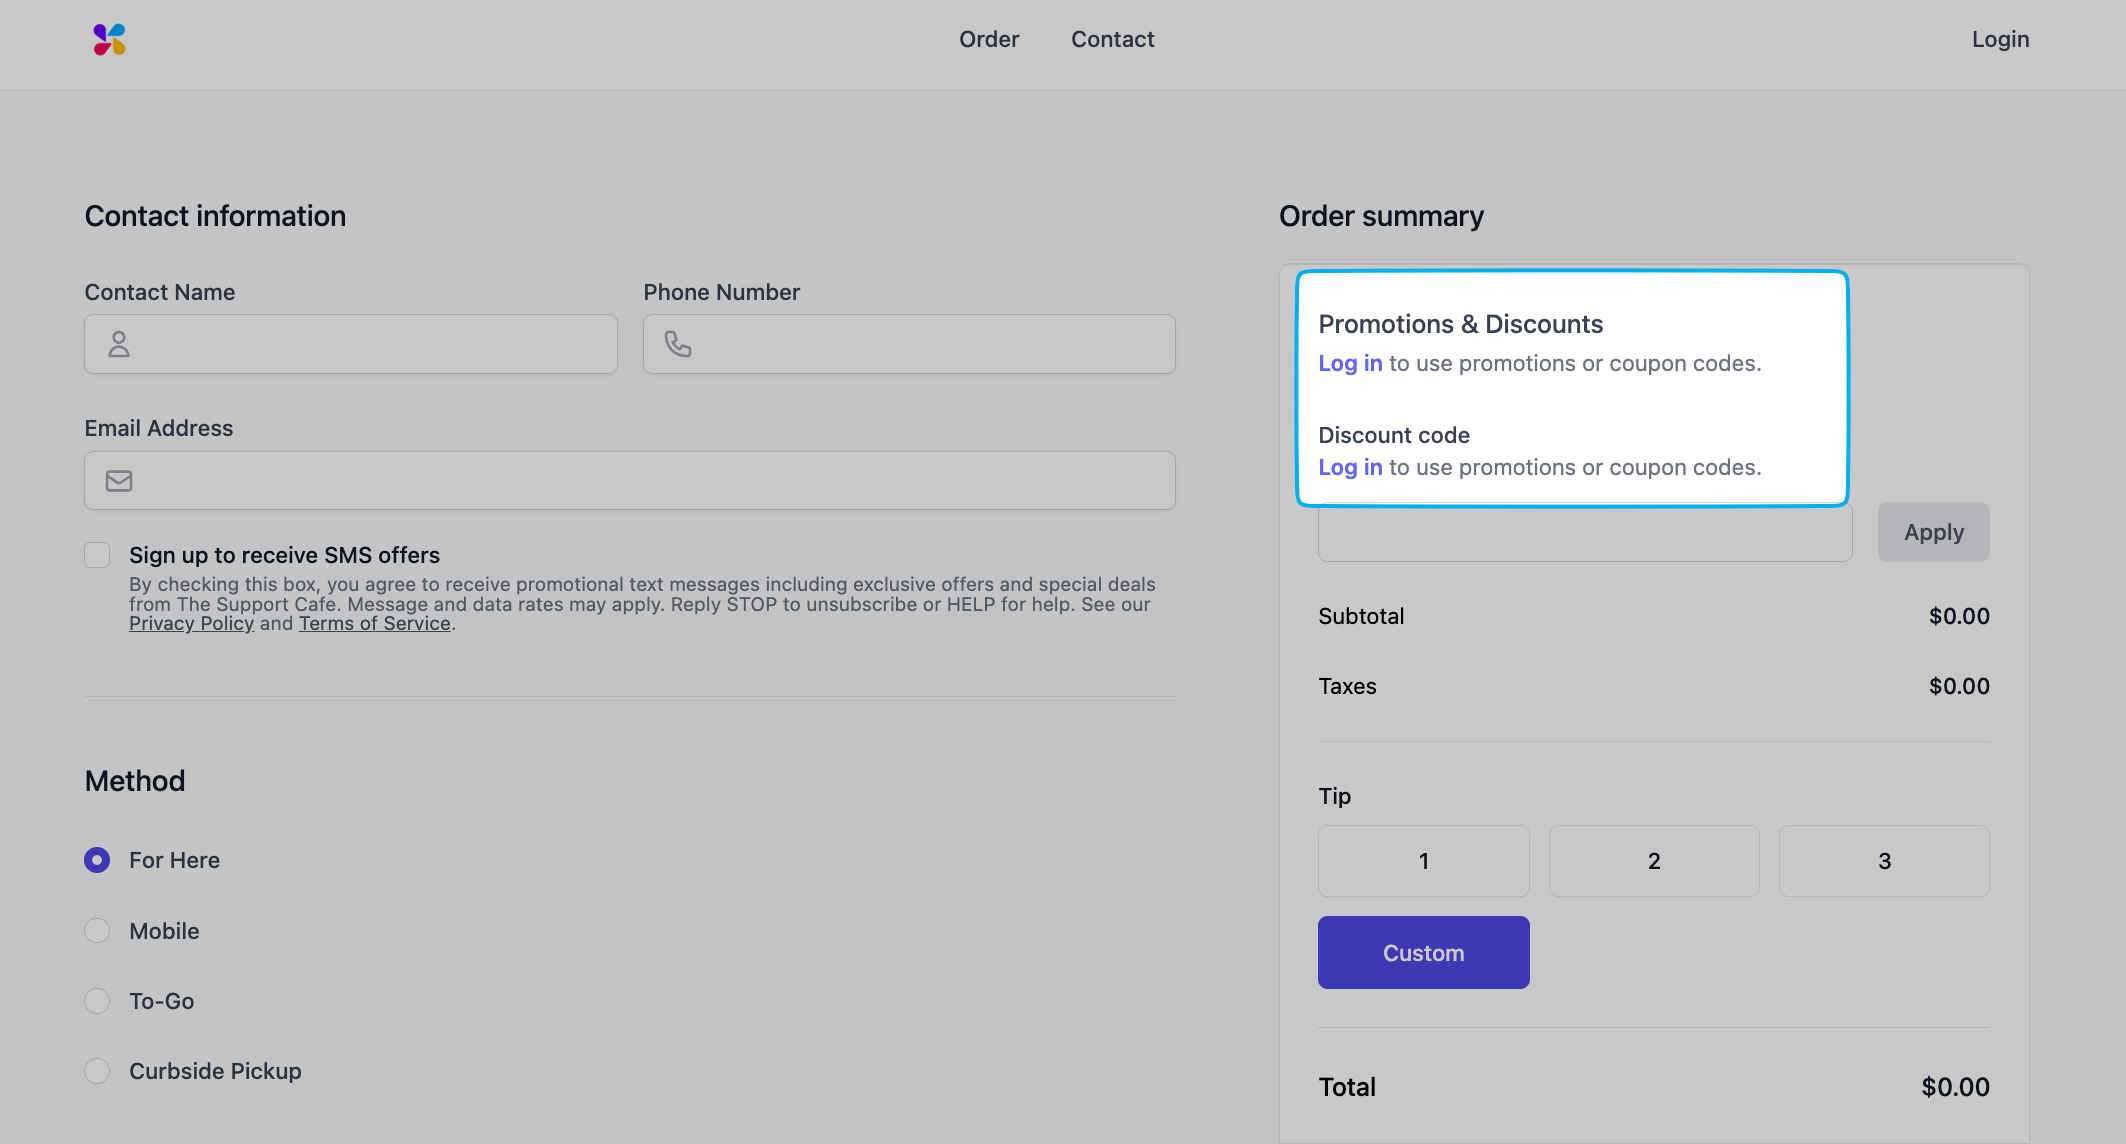
Task: Choose the Mobile radio option
Action: pos(97,931)
